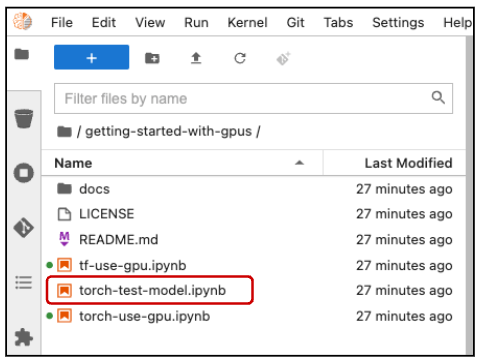Open Running Terminals and Kernels panel

(x=23, y=173)
